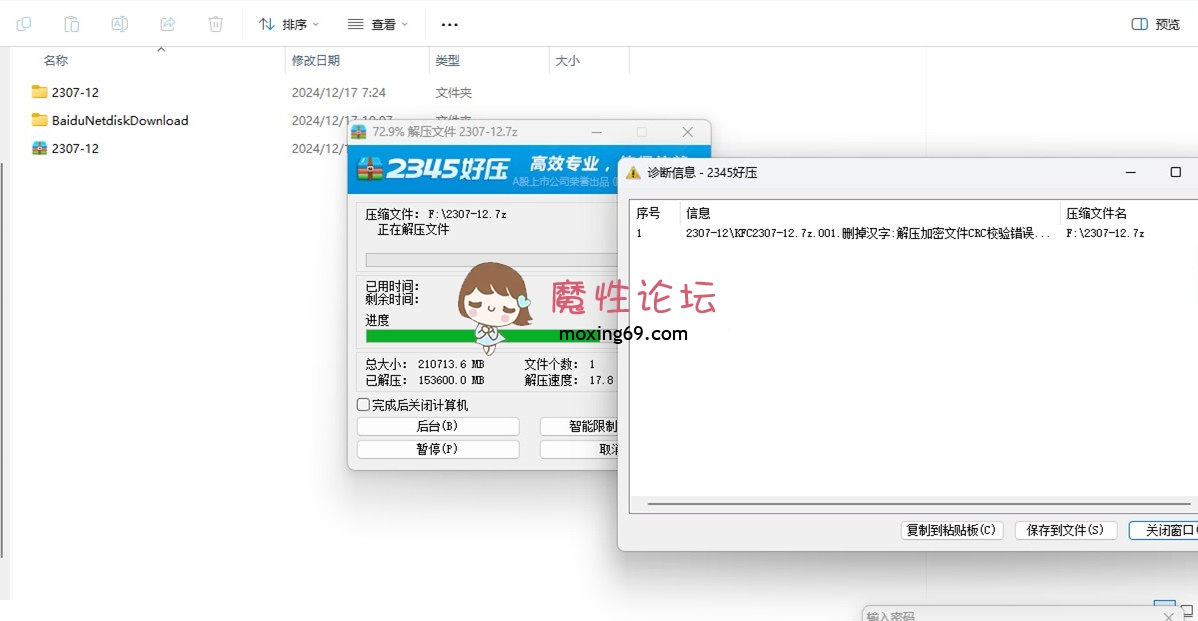Toggle the 预览 preview pane button
The height and width of the screenshot is (621, 1198).
point(1155,24)
